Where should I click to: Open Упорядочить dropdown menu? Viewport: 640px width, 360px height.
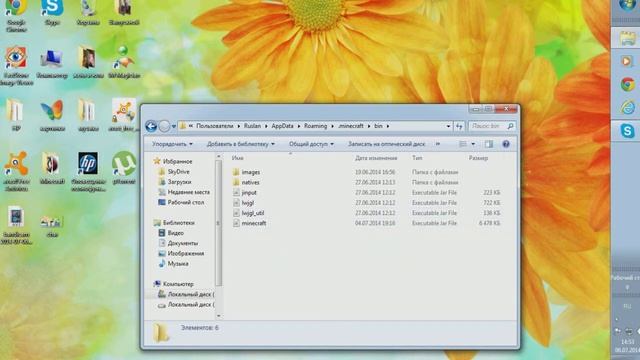click(172, 144)
